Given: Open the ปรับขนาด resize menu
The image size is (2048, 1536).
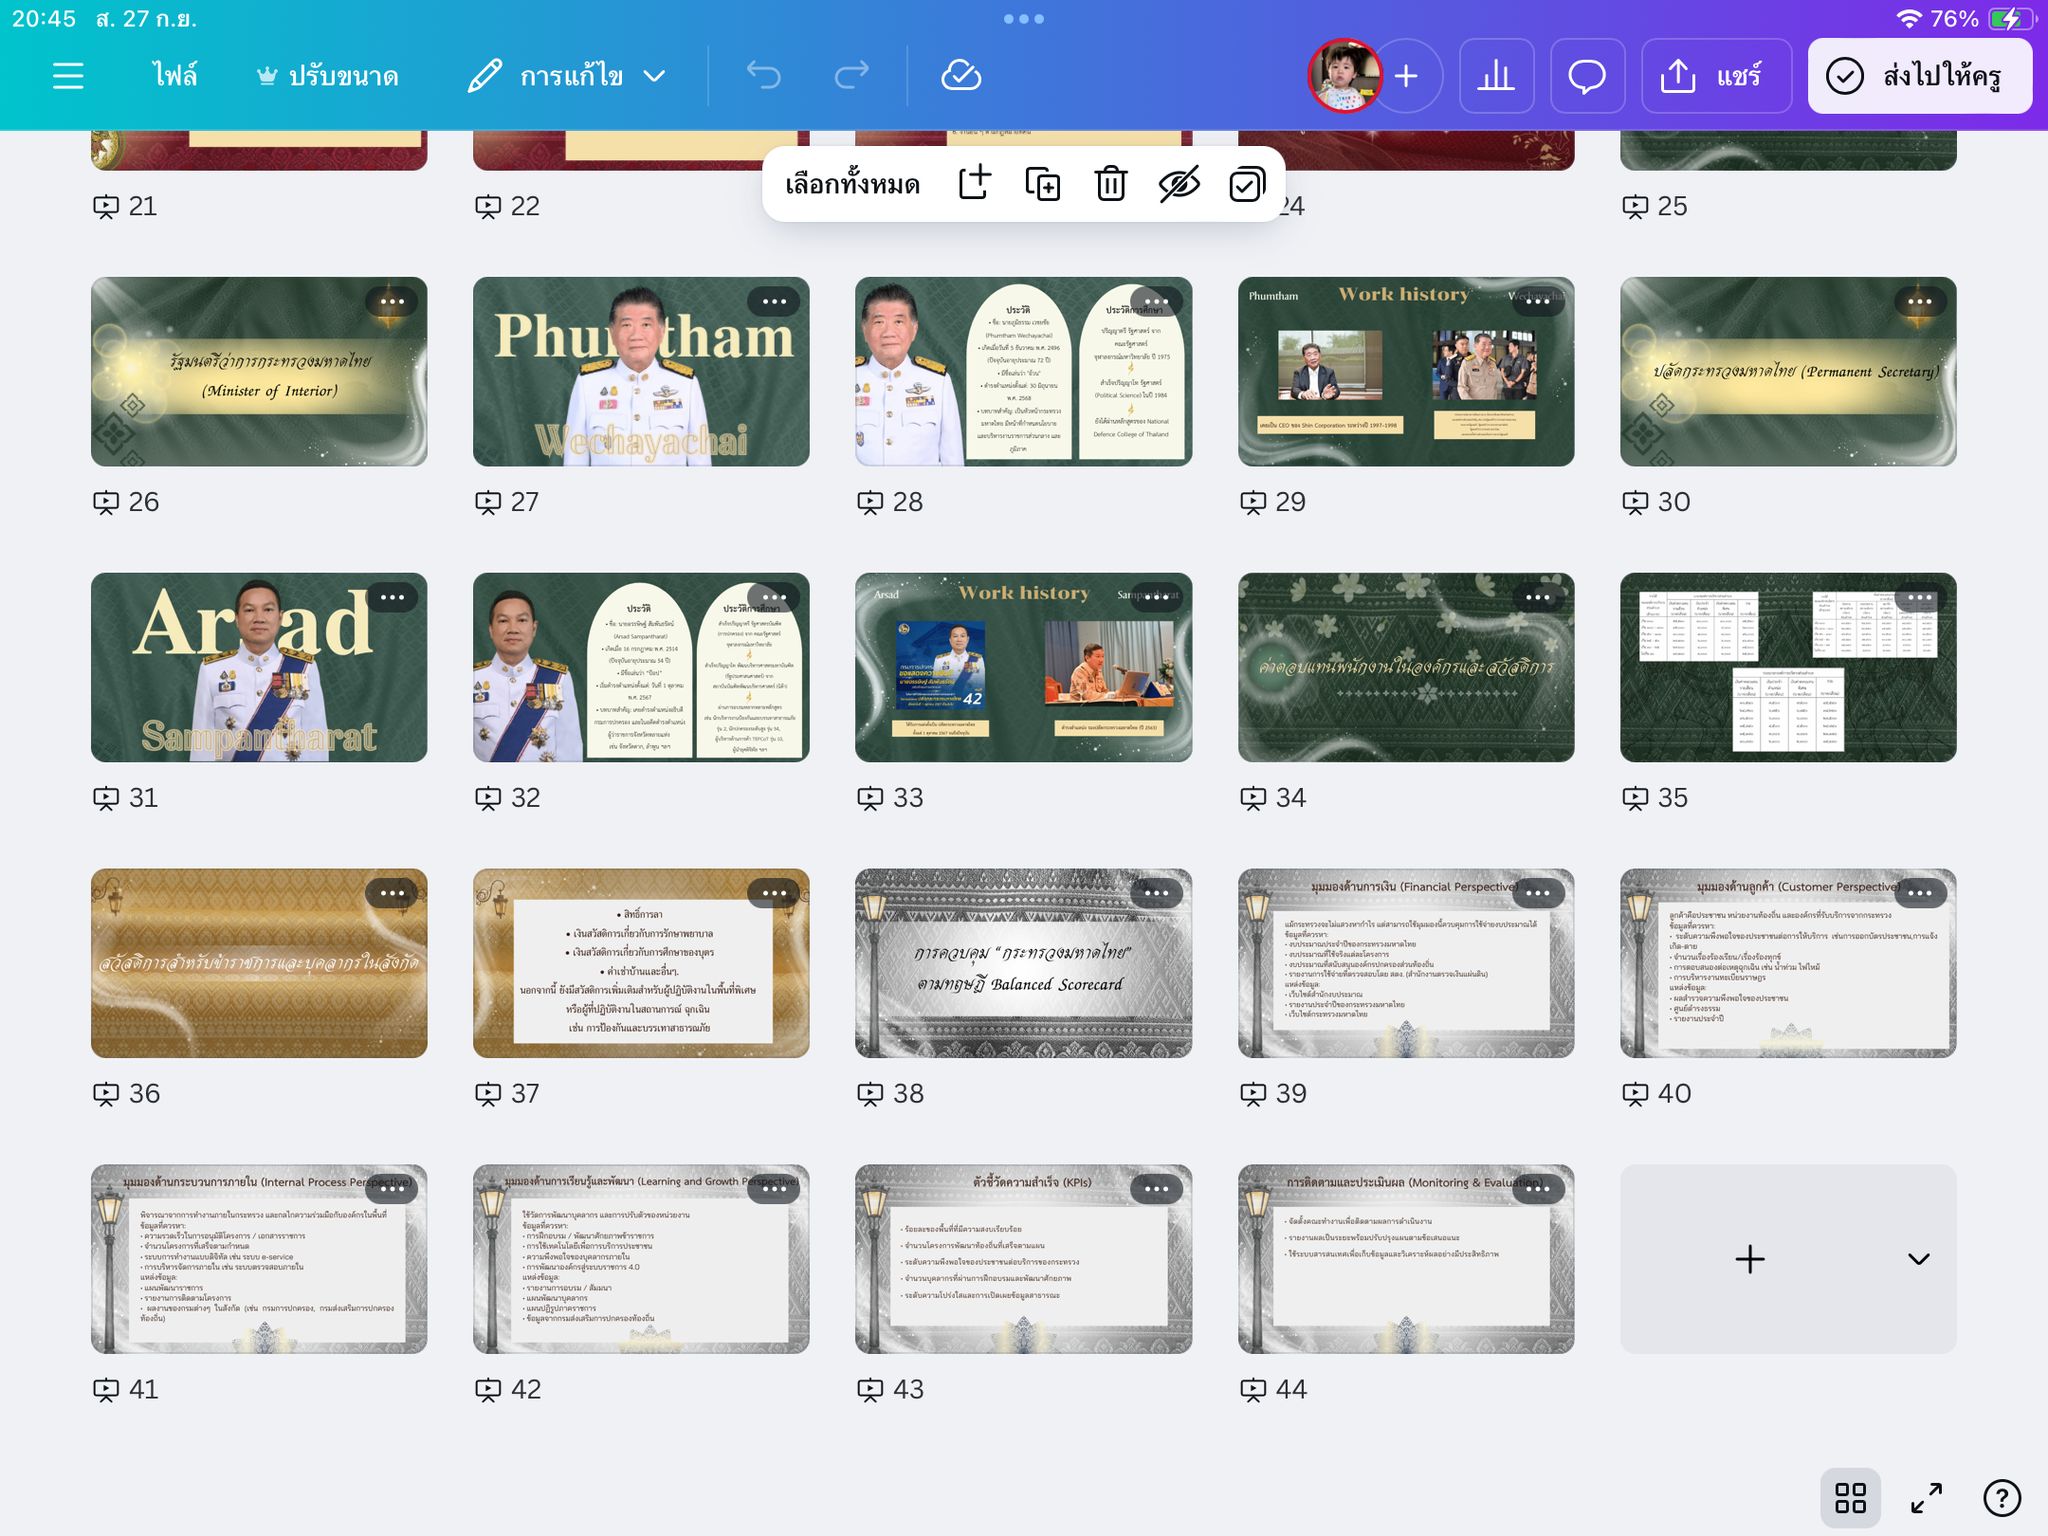Looking at the screenshot, I should [328, 76].
